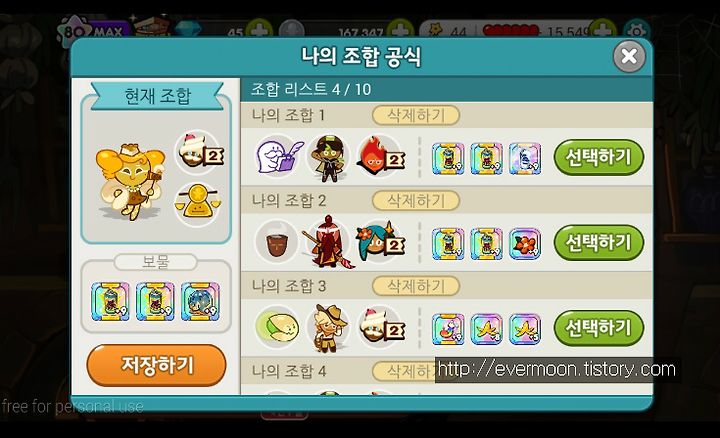Click the globe treasure in the 보물 panel
720x438 pixels.
tap(200, 302)
